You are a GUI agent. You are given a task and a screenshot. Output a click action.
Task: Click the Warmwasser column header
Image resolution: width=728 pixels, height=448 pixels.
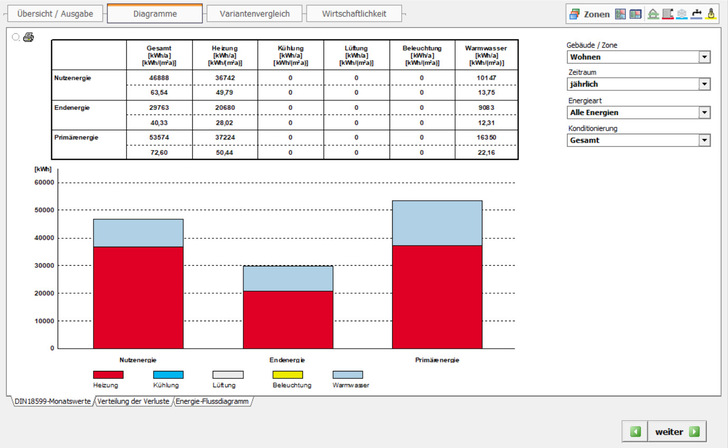[x=486, y=55]
